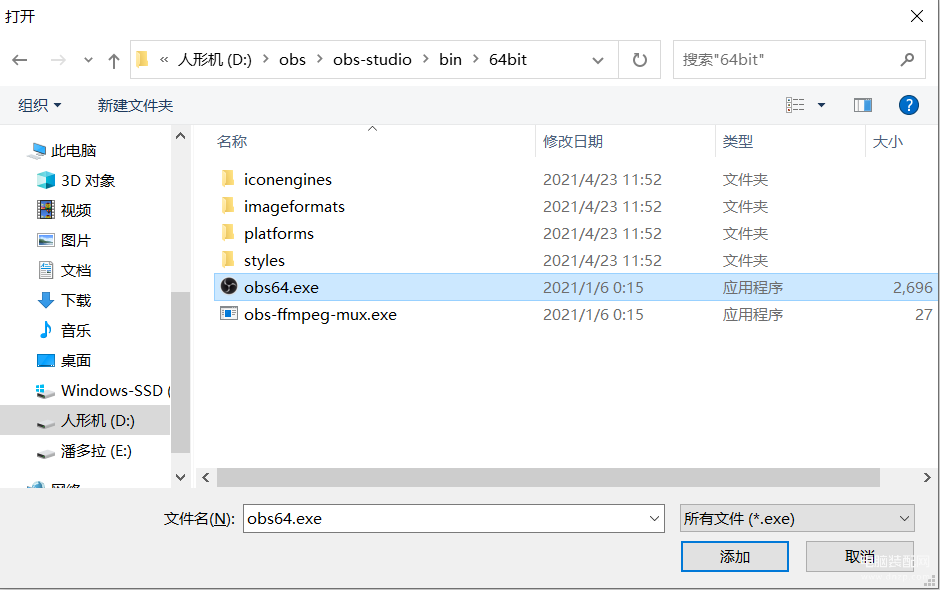Open the 组织 menu

pos(40,106)
